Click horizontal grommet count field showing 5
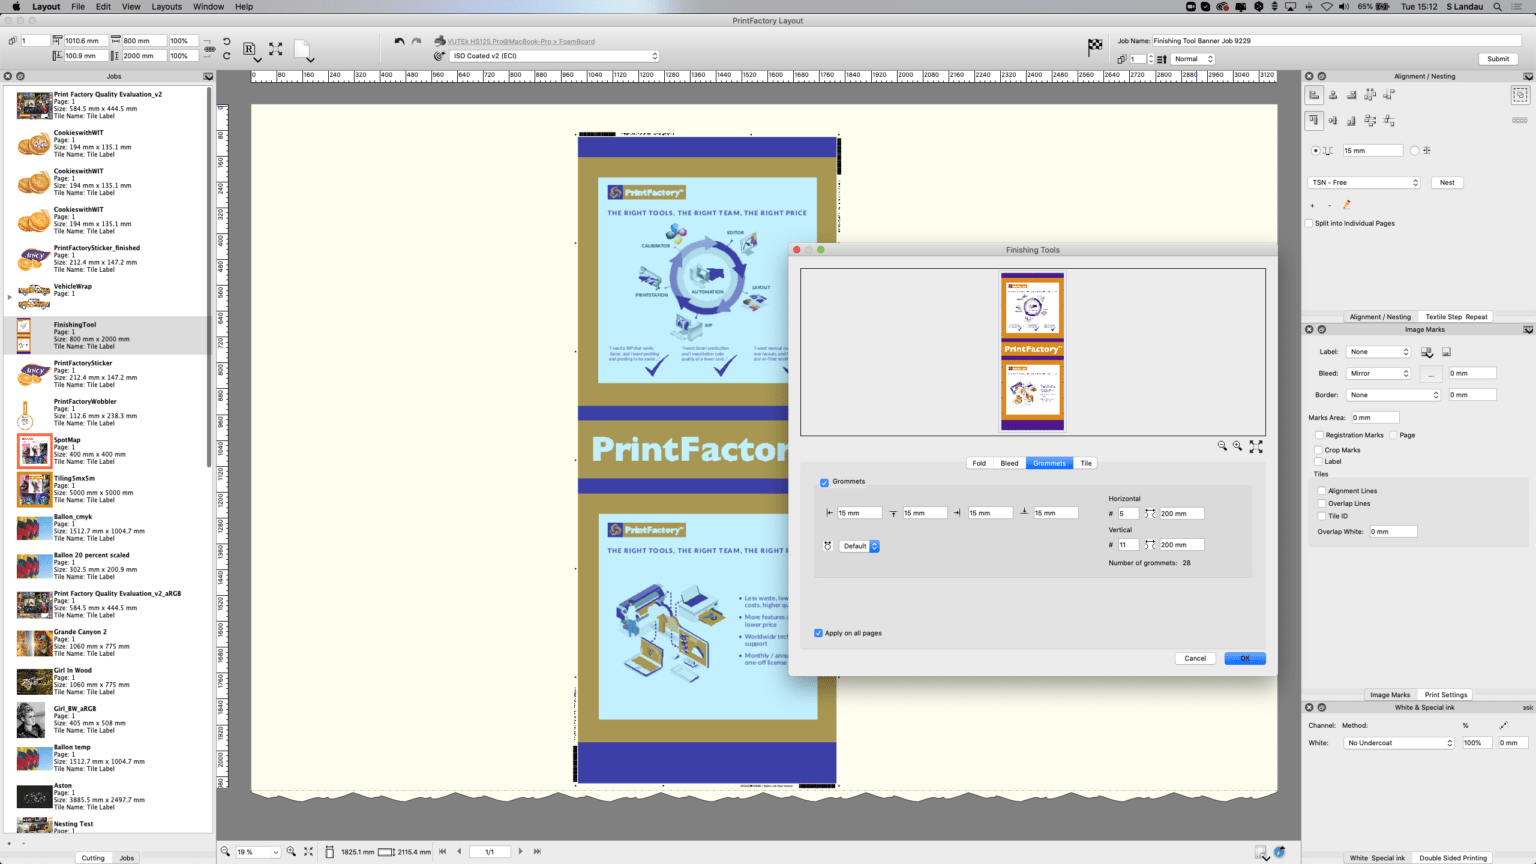The height and width of the screenshot is (864, 1536). (1128, 514)
